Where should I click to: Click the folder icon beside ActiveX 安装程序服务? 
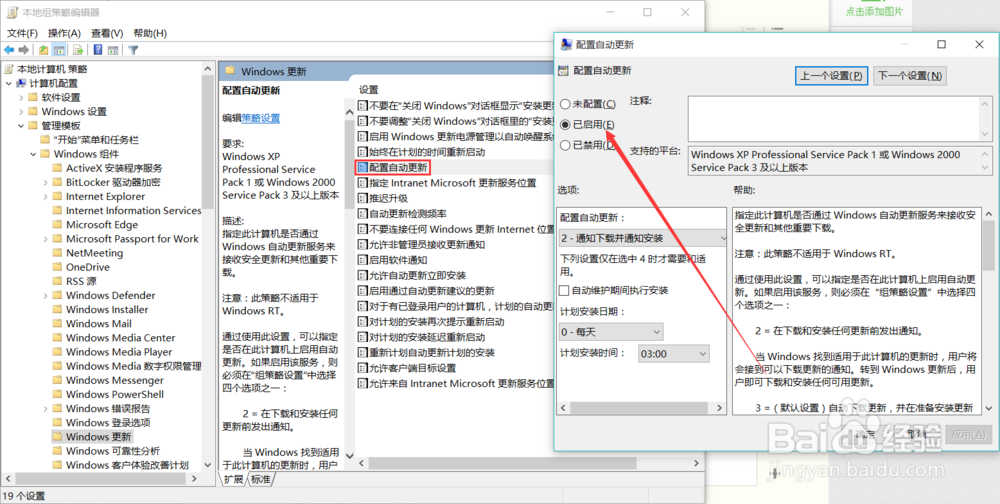[x=57, y=168]
